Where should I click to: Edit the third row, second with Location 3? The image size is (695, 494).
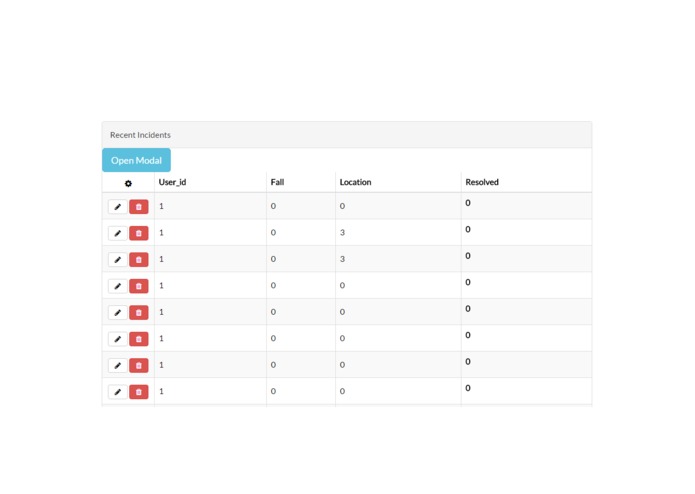[x=117, y=260]
